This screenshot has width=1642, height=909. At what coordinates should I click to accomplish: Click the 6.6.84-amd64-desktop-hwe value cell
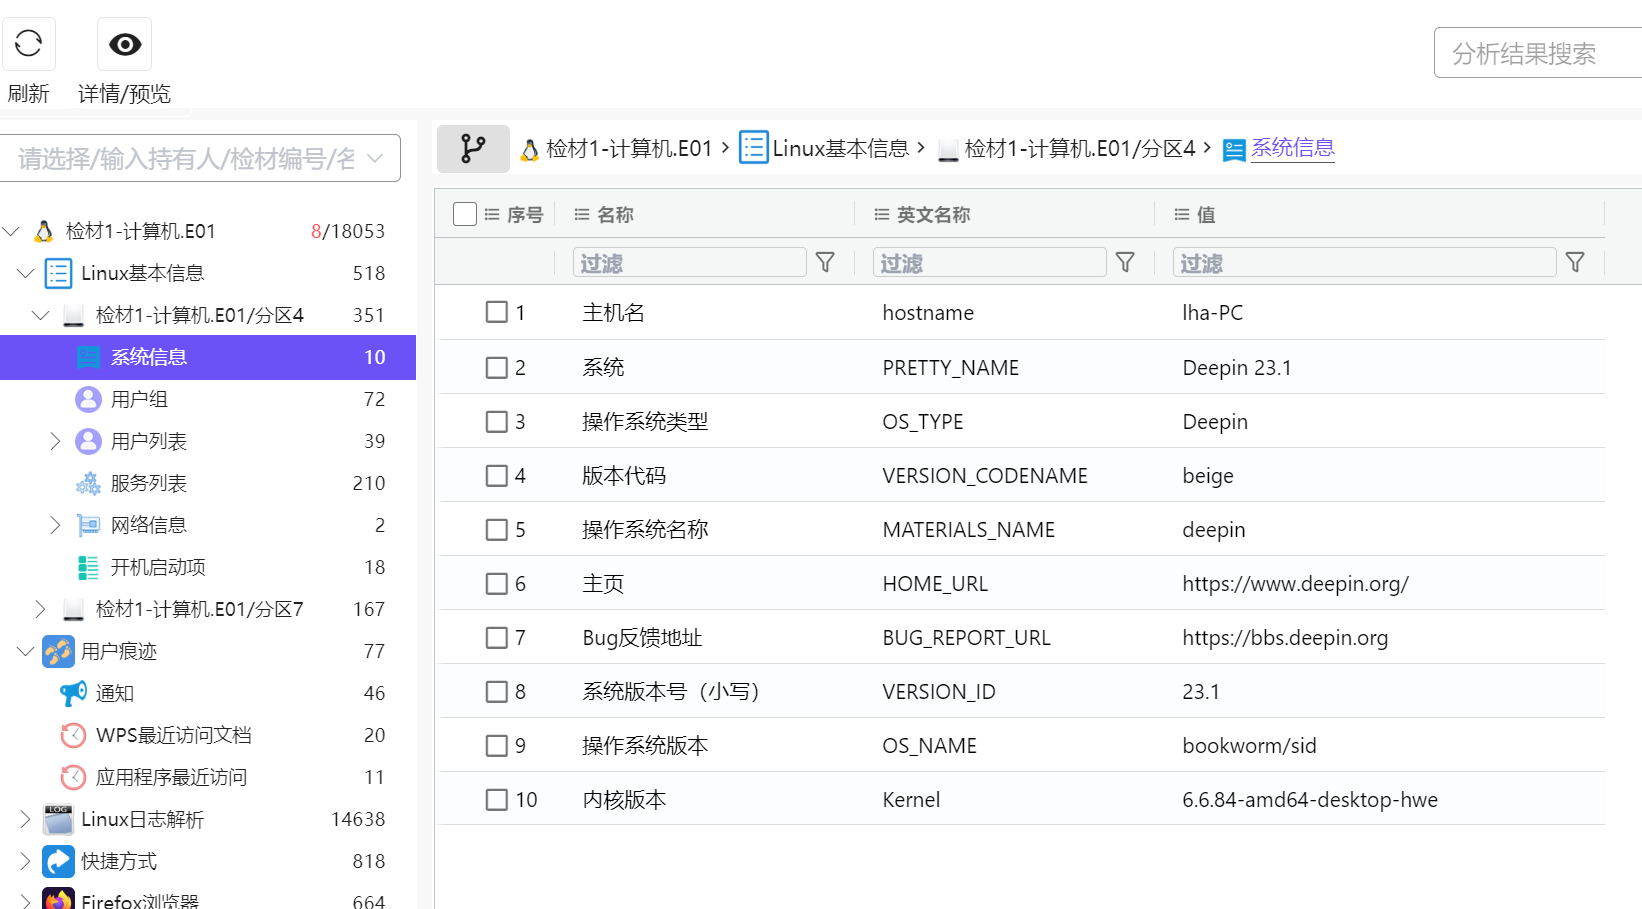click(x=1310, y=799)
